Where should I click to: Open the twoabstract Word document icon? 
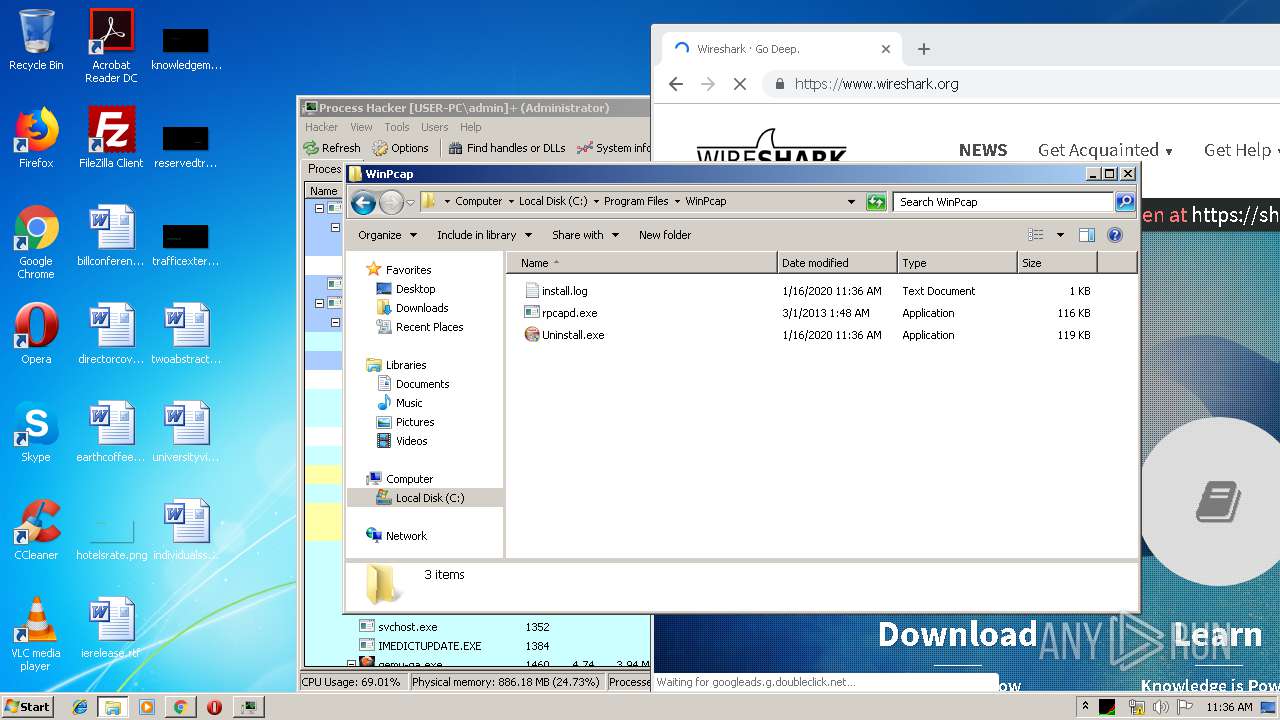187,334
